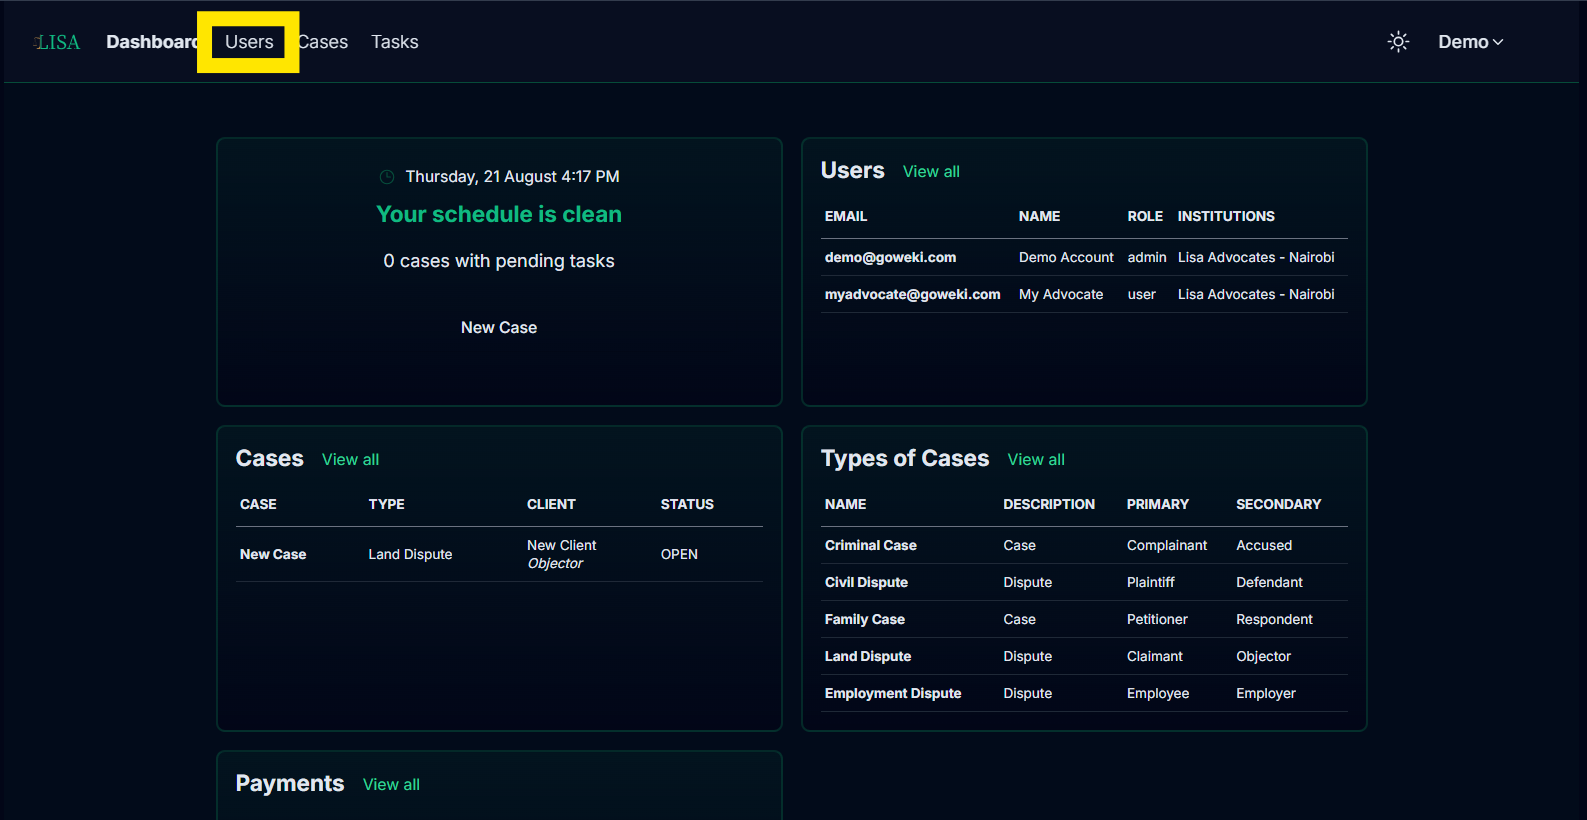Toggle the light/dark theme sun icon
The image size is (1587, 820).
click(1398, 42)
